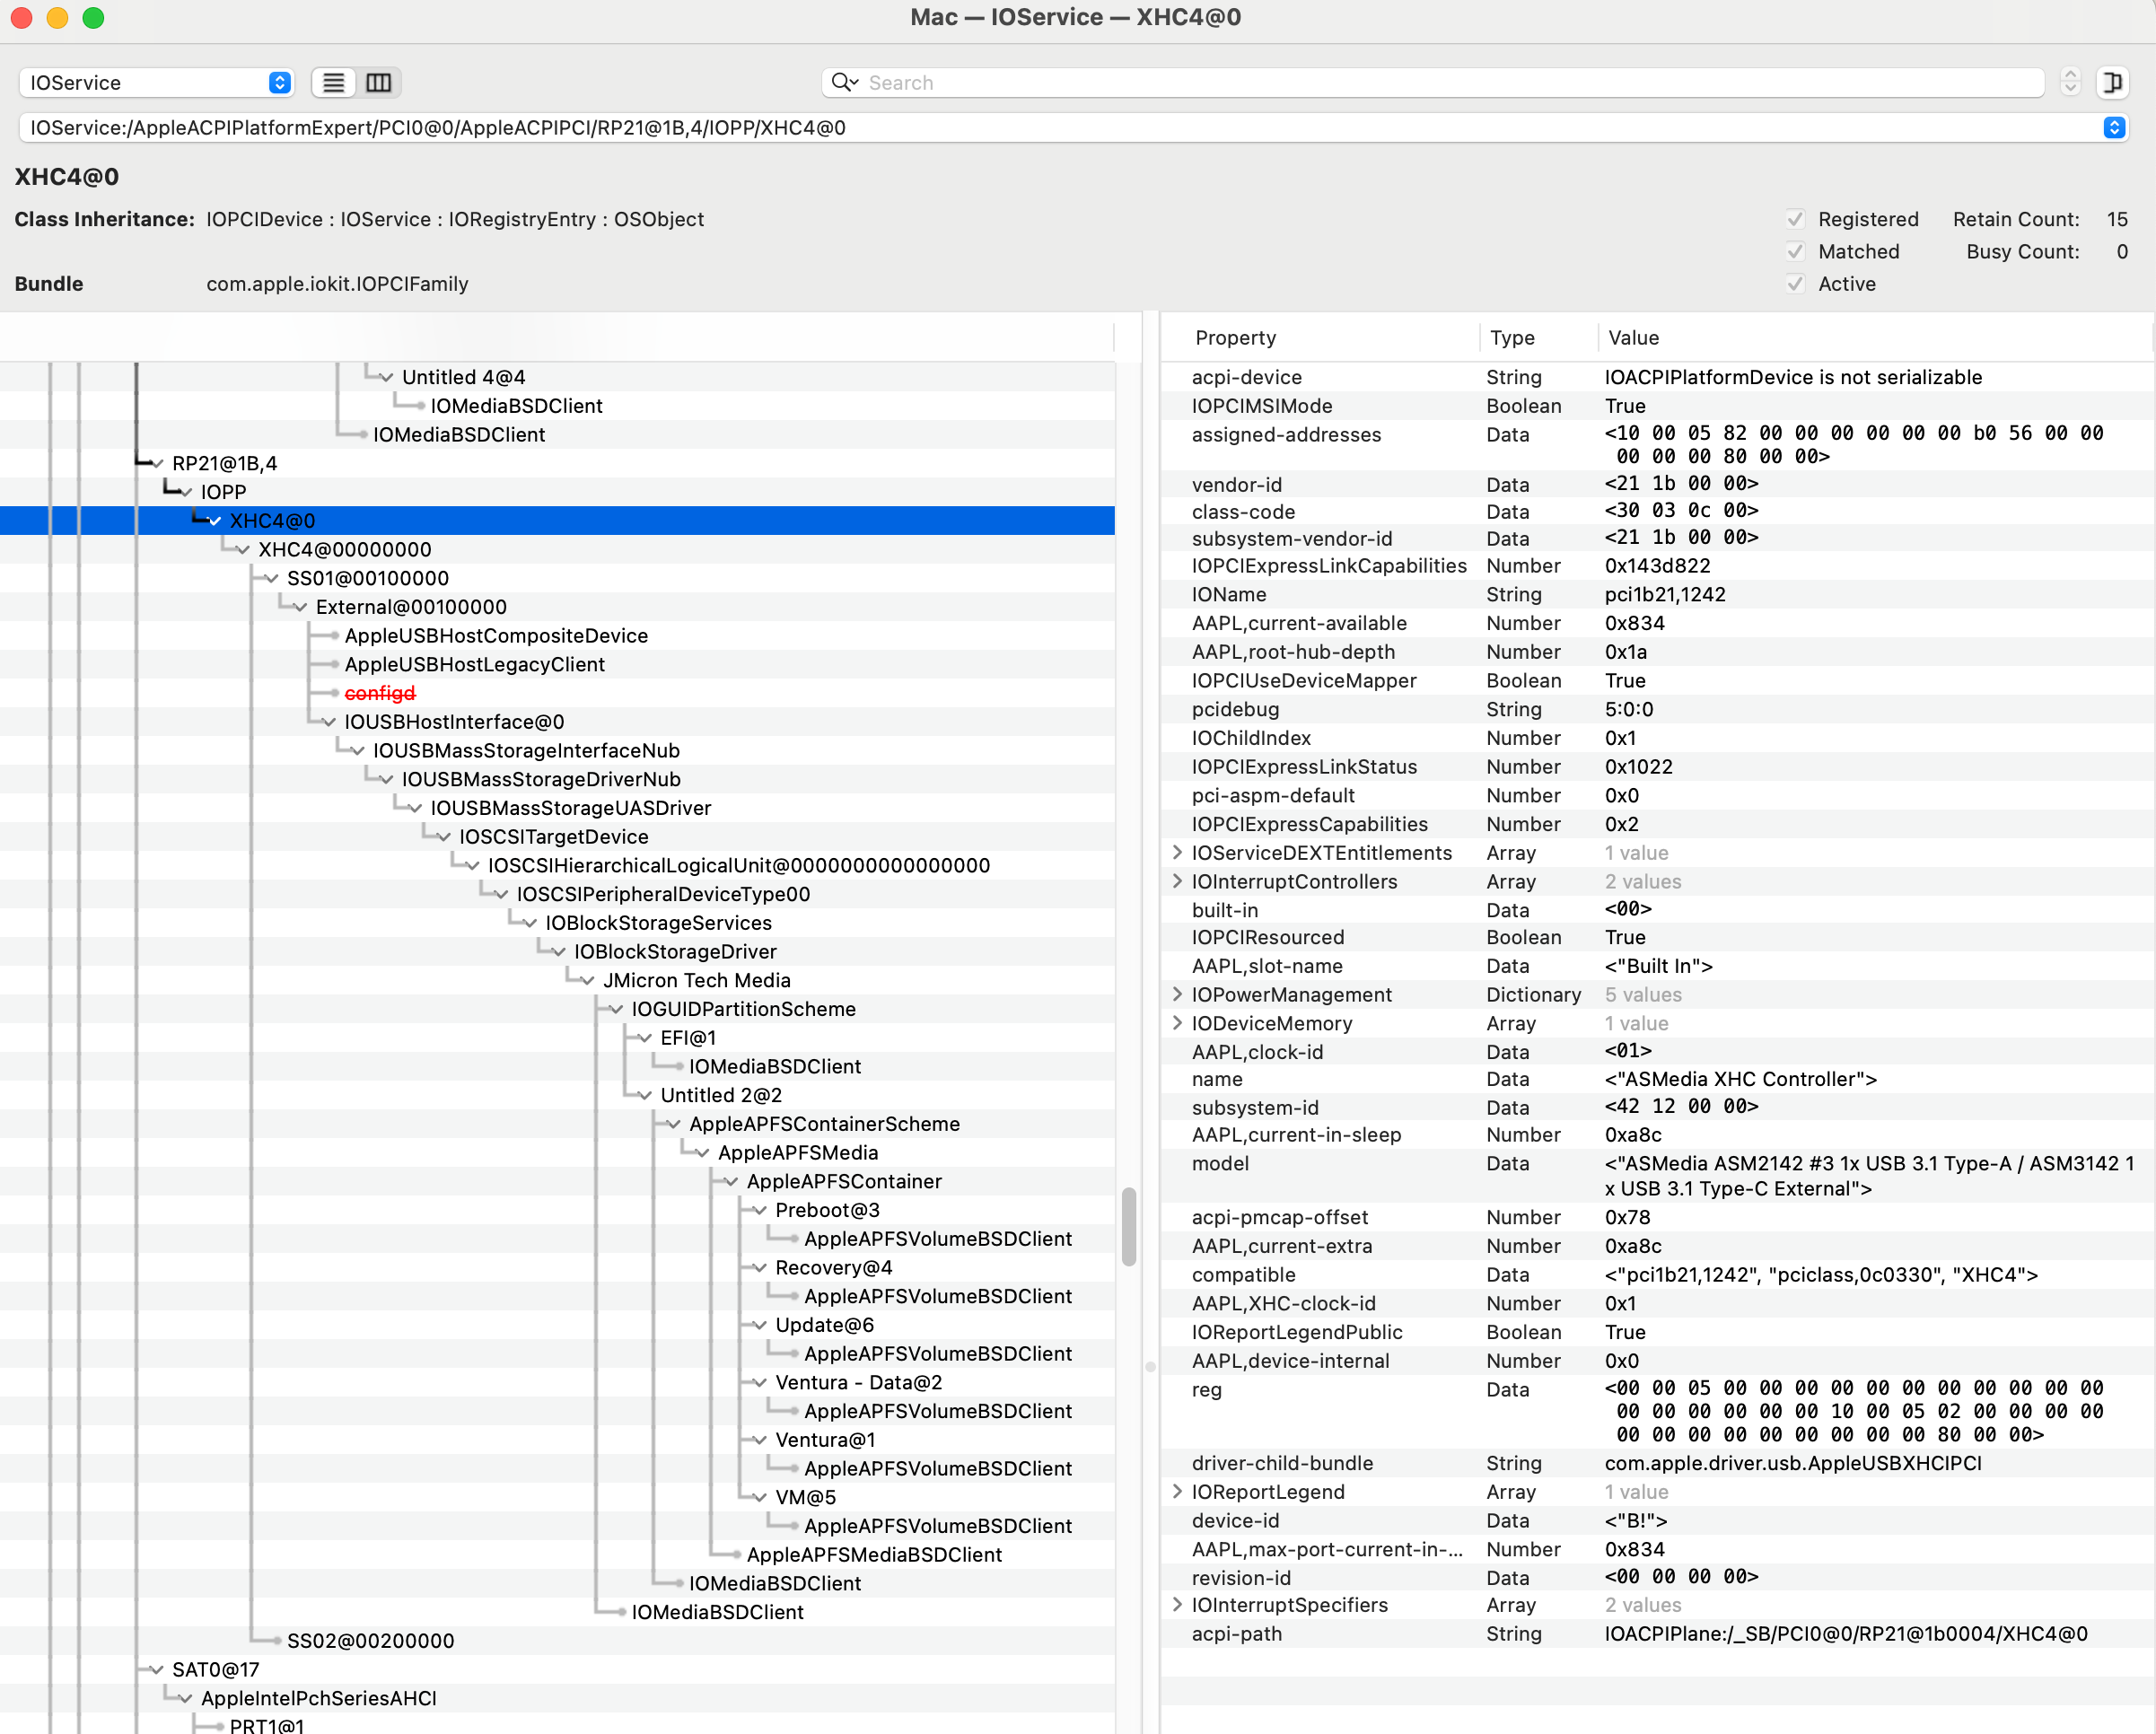This screenshot has width=2156, height=1734.
Task: Toggle the Registered checkbox
Action: click(x=1795, y=220)
